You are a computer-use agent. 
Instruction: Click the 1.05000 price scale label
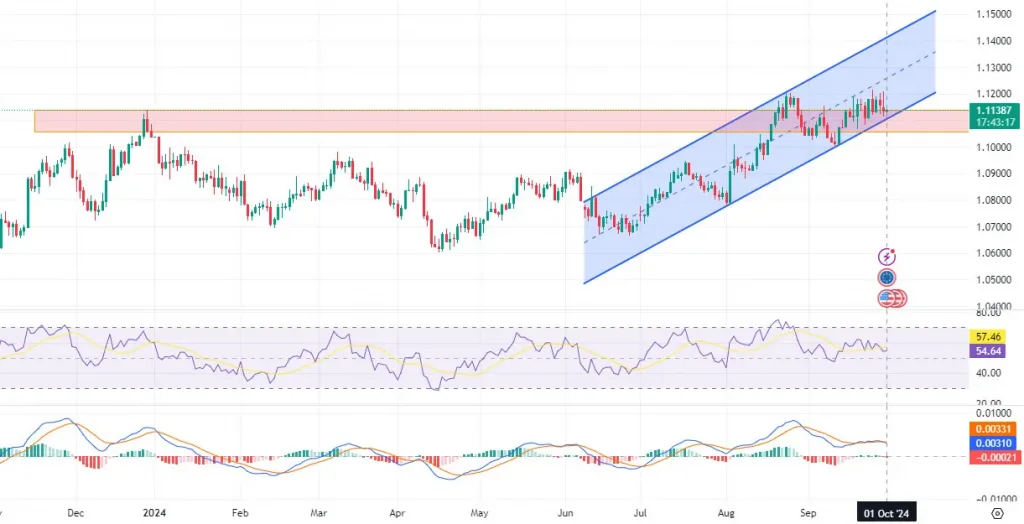(x=993, y=280)
